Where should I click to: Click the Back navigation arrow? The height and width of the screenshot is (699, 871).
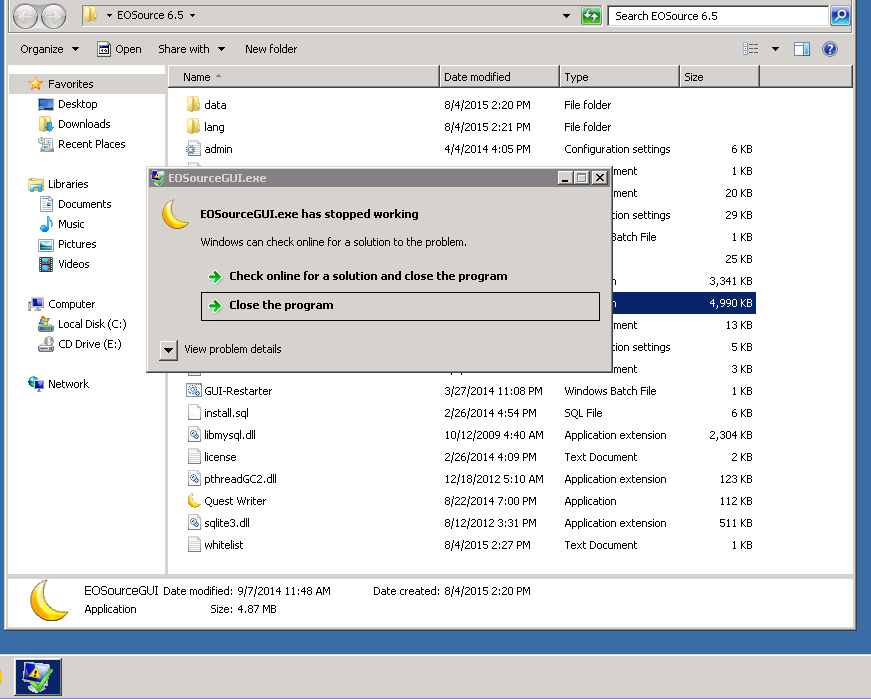[25, 16]
